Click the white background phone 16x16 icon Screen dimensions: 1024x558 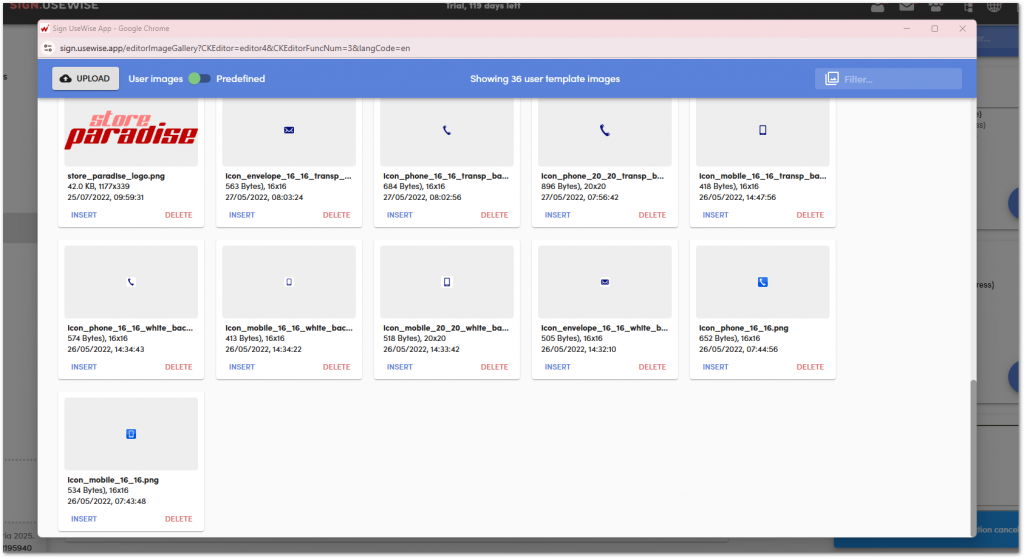[131, 282]
